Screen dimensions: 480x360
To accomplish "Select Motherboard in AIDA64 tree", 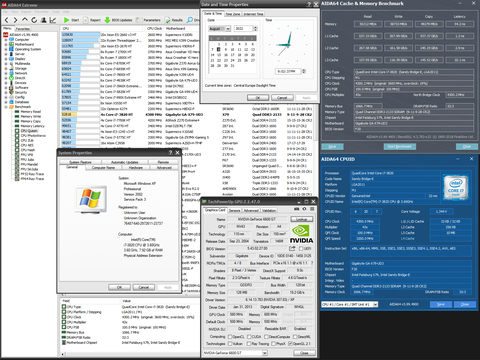I will click(x=24, y=44).
